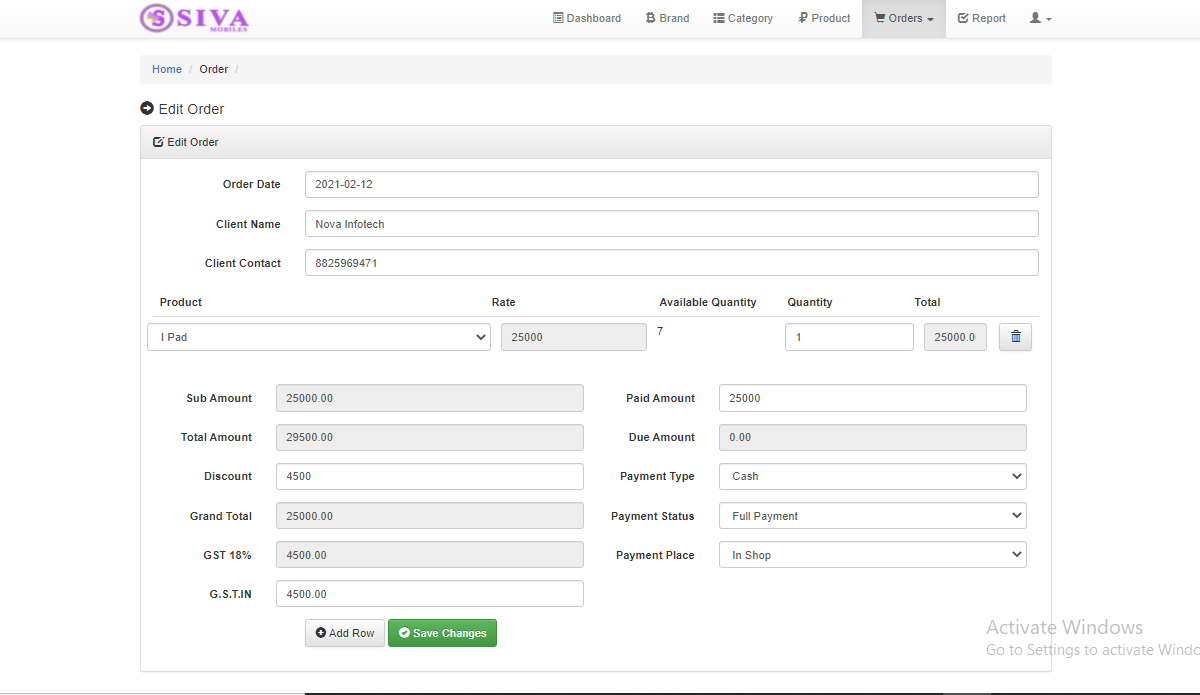Image resolution: width=1200 pixels, height=695 pixels.
Task: Delete the I Pad product row
Action: click(1015, 337)
